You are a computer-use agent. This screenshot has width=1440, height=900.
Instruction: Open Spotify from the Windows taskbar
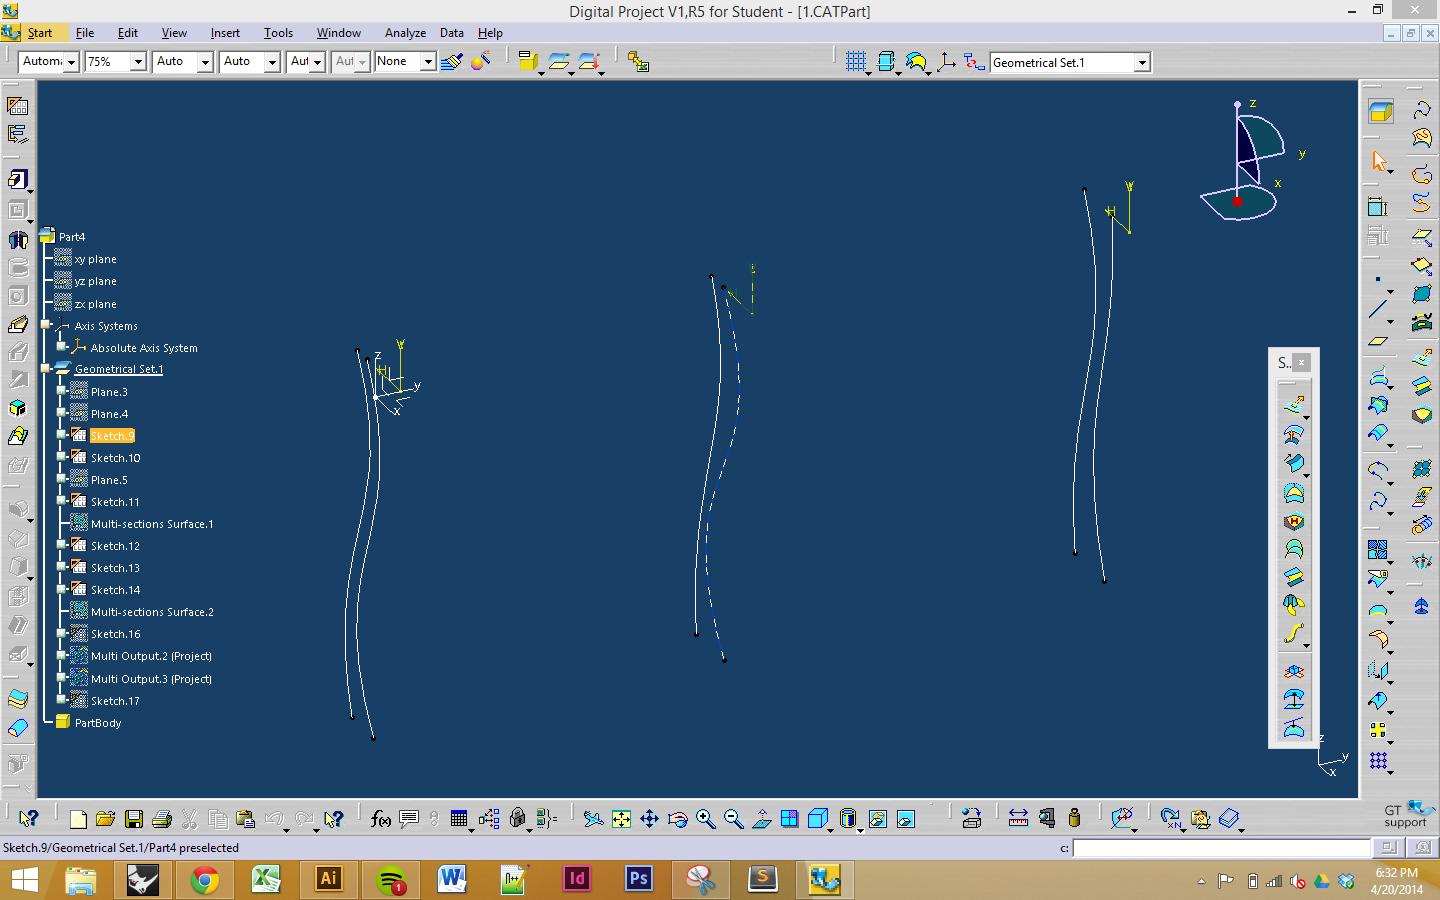390,880
